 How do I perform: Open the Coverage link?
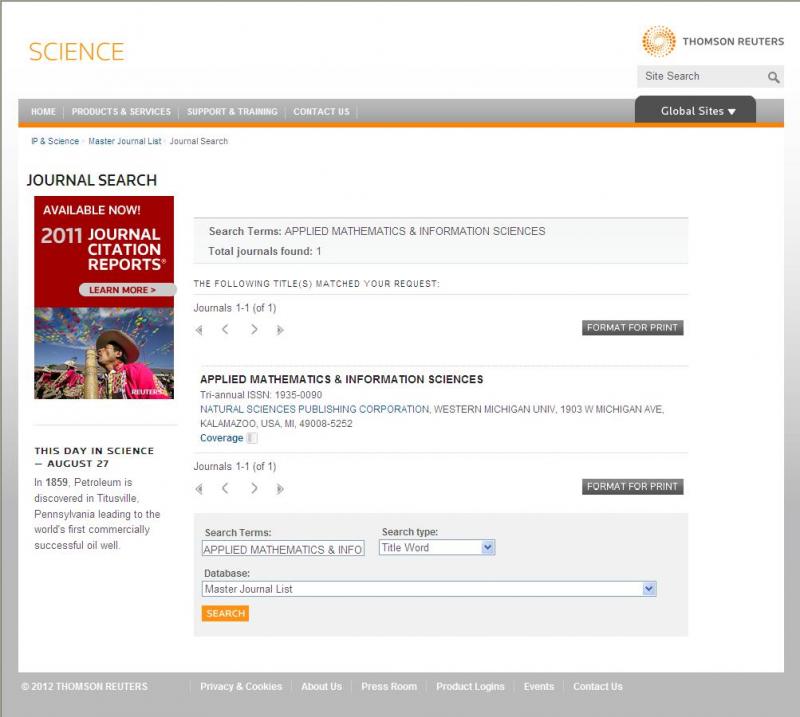tap(221, 438)
